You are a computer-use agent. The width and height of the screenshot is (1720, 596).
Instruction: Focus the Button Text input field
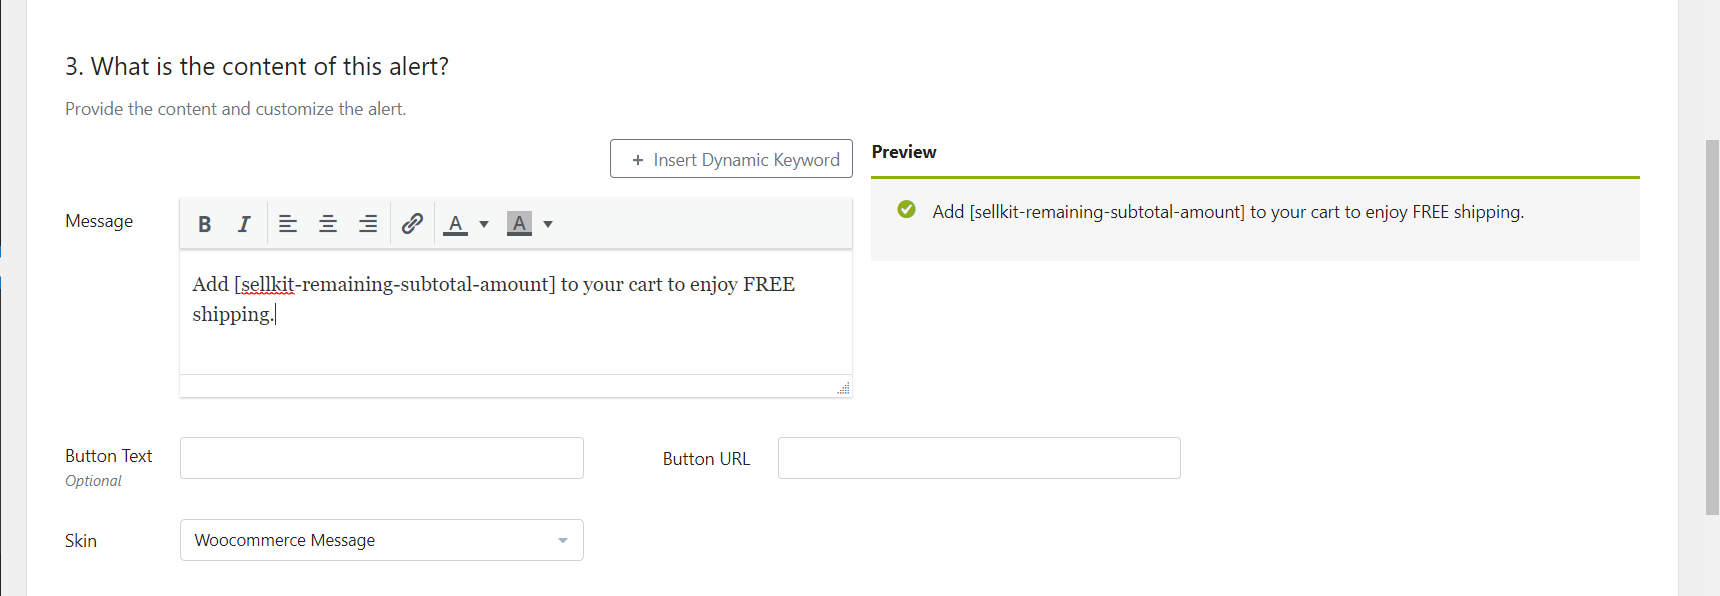point(382,458)
